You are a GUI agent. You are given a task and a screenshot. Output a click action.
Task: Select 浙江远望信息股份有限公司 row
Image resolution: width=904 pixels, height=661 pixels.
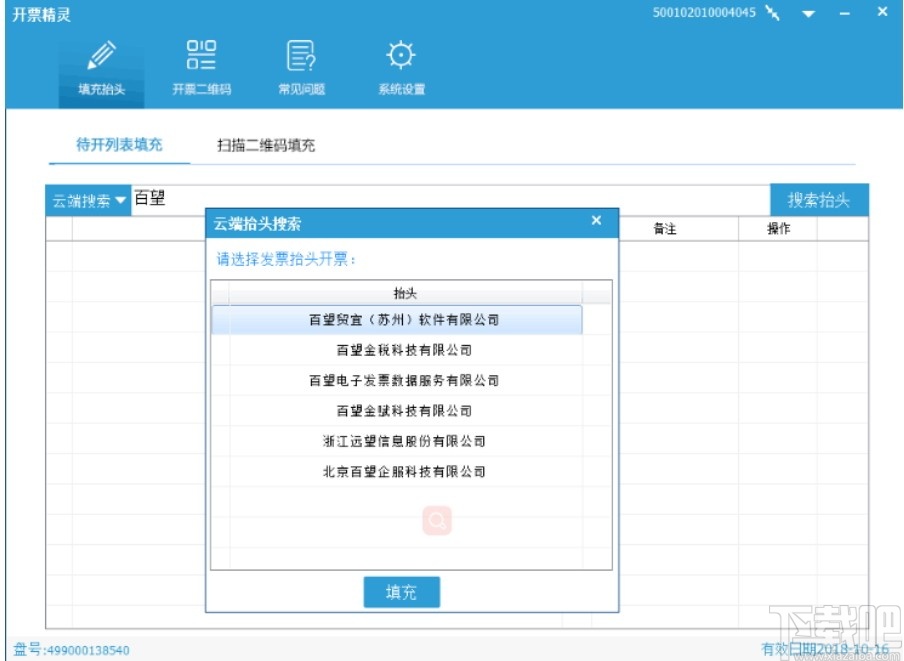click(x=397, y=441)
